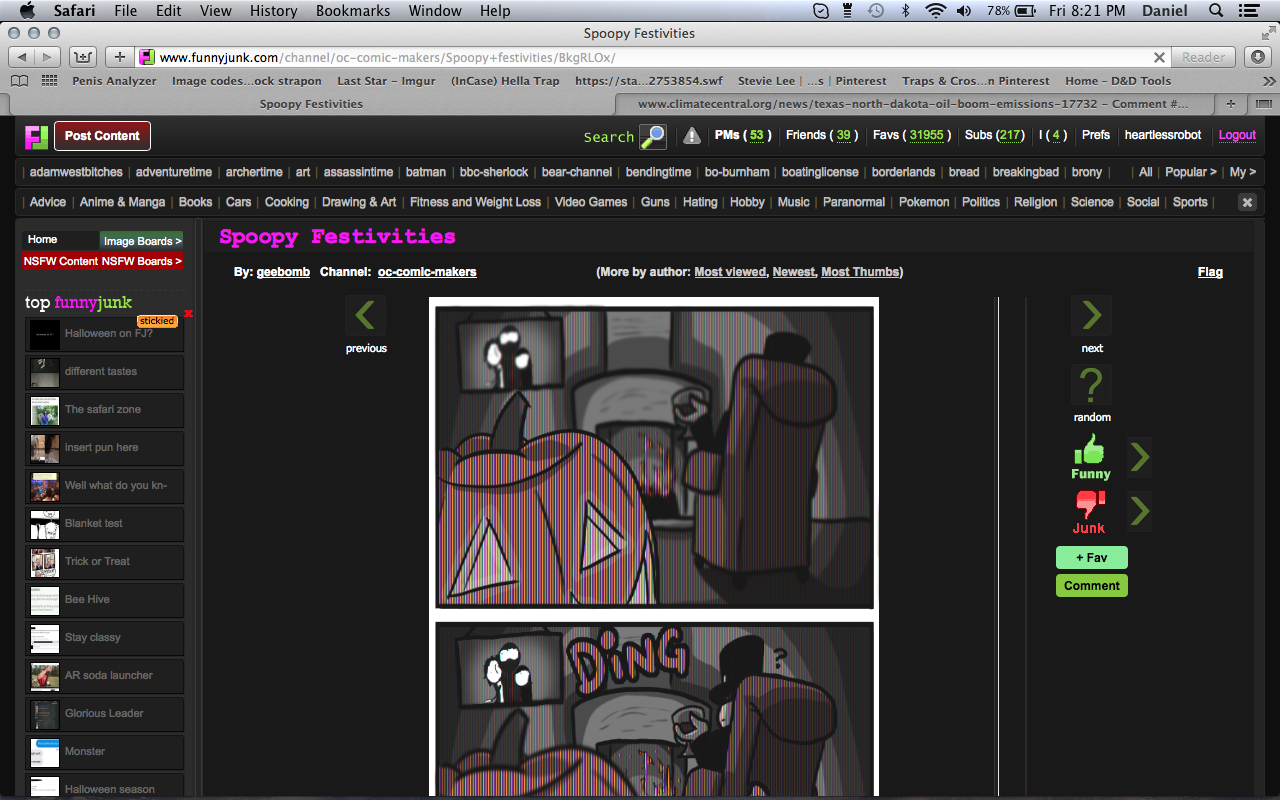This screenshot has width=1280, height=800.
Task: Go to next post with right arrow
Action: pos(1091,316)
